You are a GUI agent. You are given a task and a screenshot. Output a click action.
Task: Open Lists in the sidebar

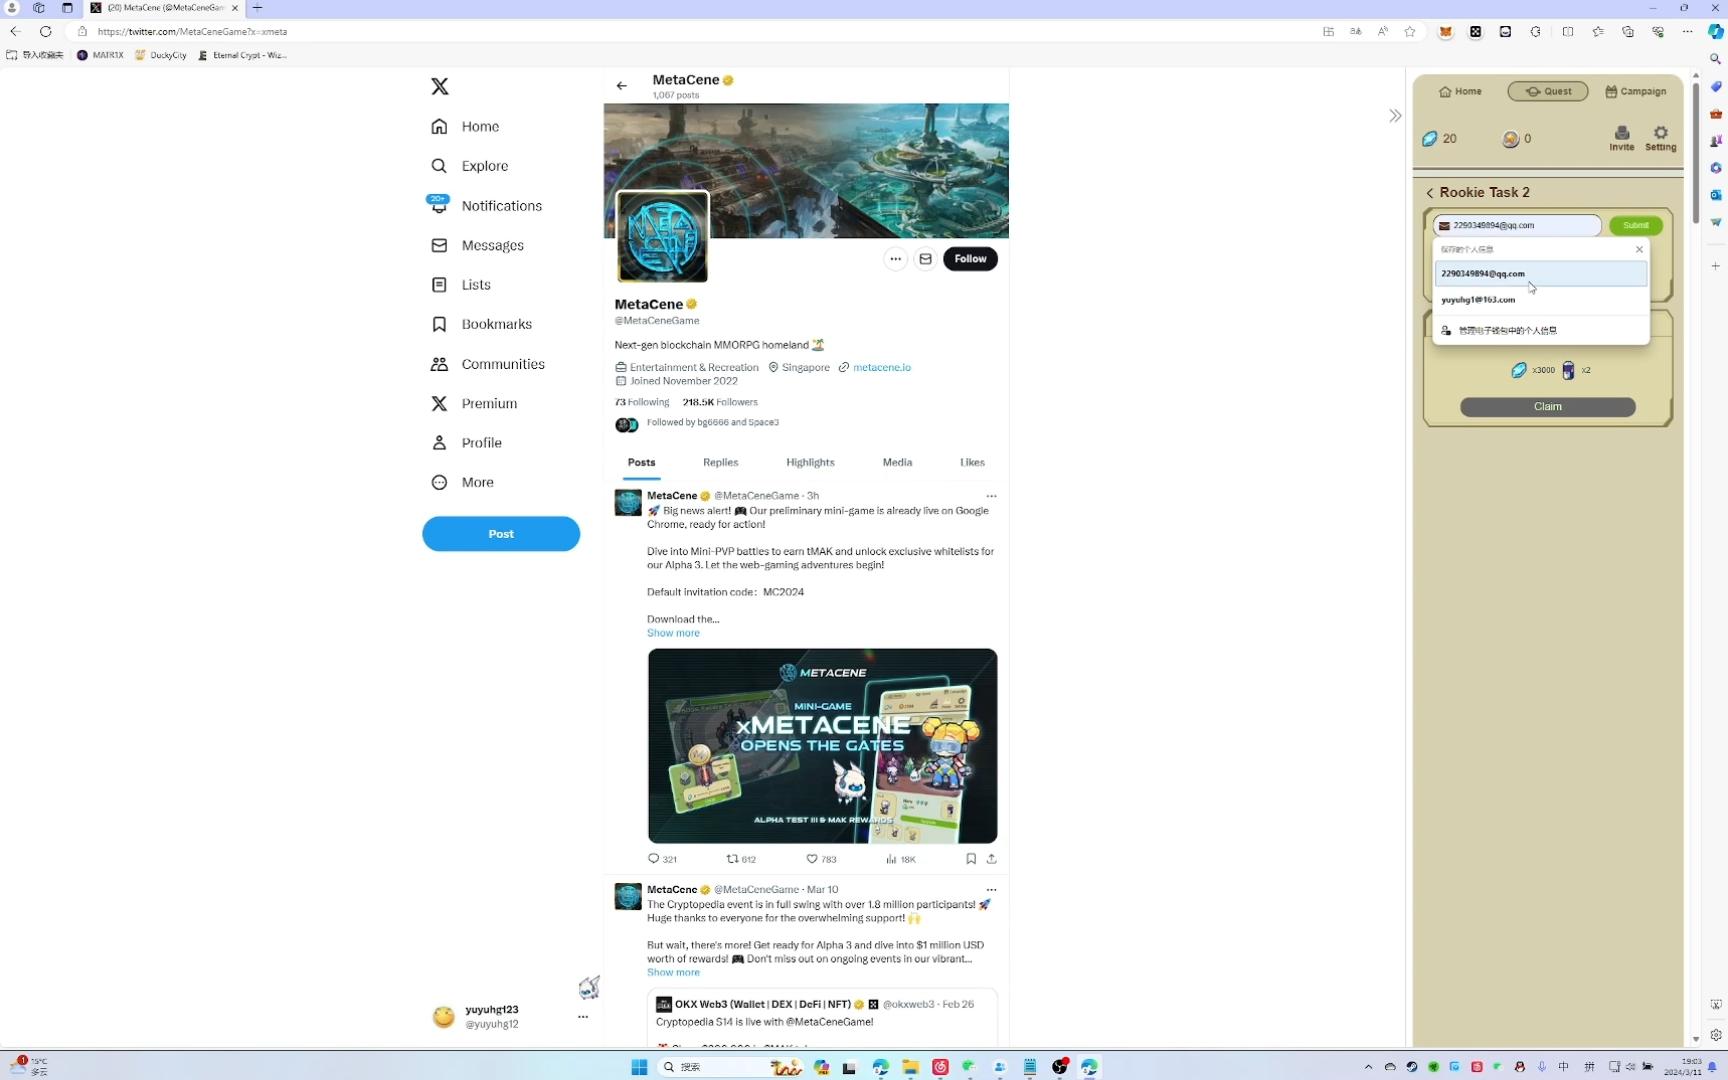coord(461,285)
